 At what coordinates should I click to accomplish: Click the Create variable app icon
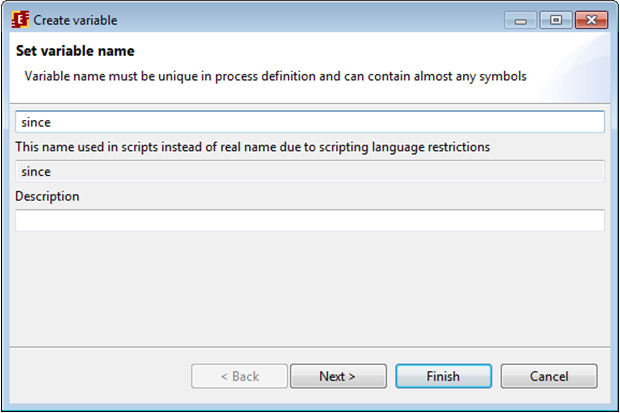coord(19,19)
